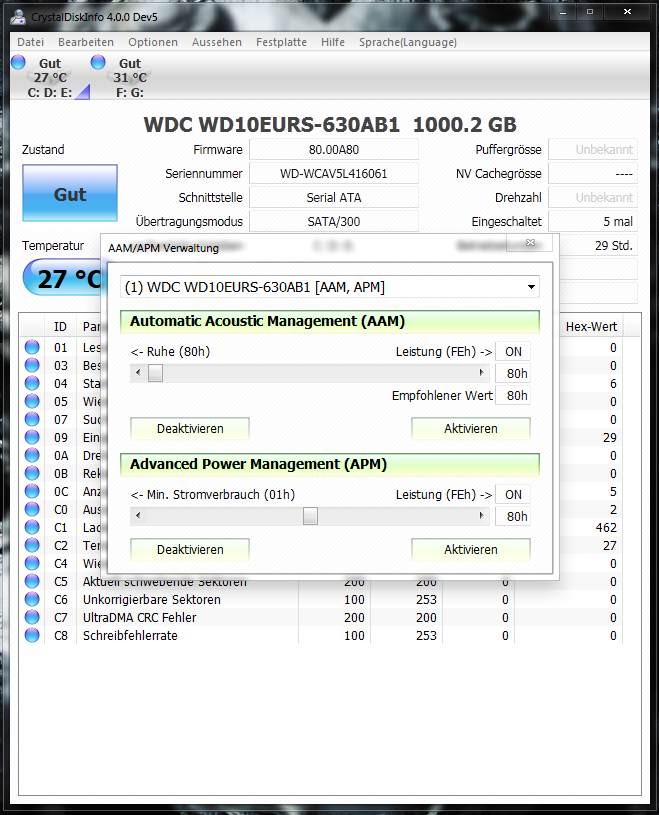The height and width of the screenshot is (815, 659).
Task: Click the Schnittstelle Serial ATA field
Action: pos(334,198)
